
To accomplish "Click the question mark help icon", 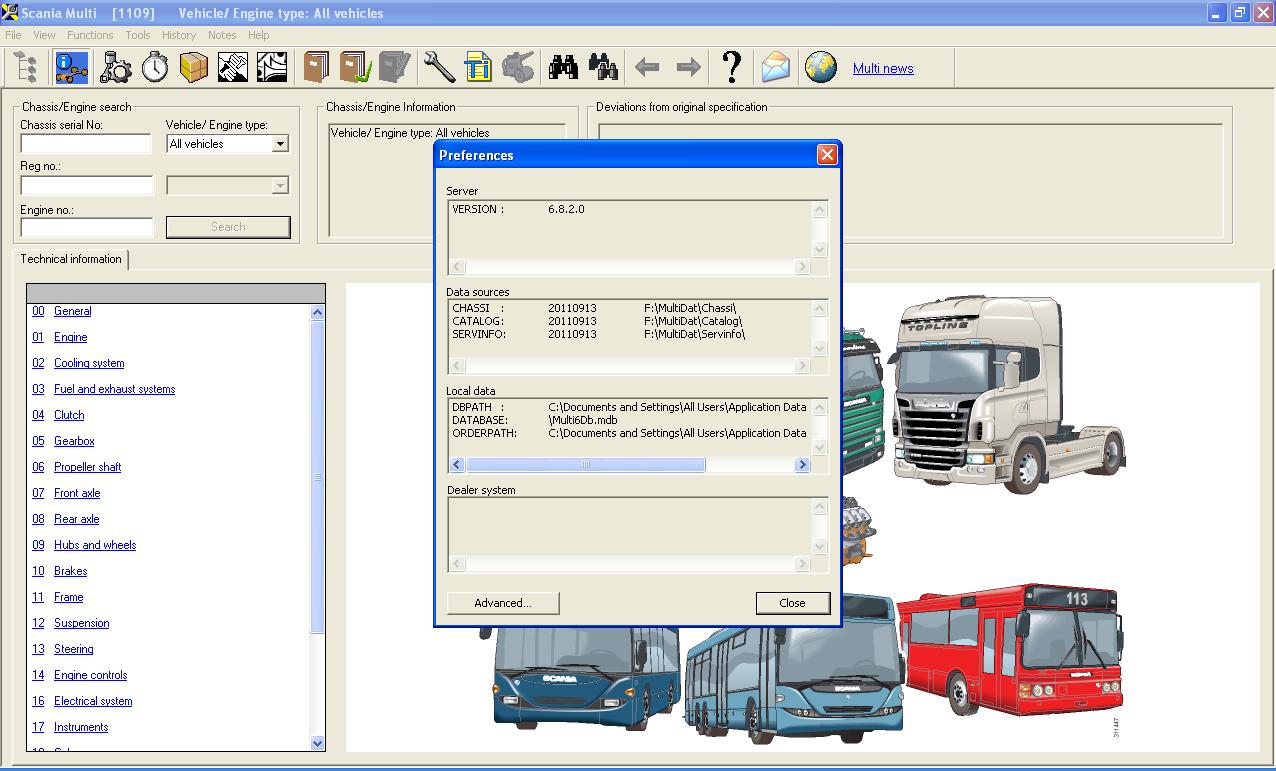I will pos(732,68).
